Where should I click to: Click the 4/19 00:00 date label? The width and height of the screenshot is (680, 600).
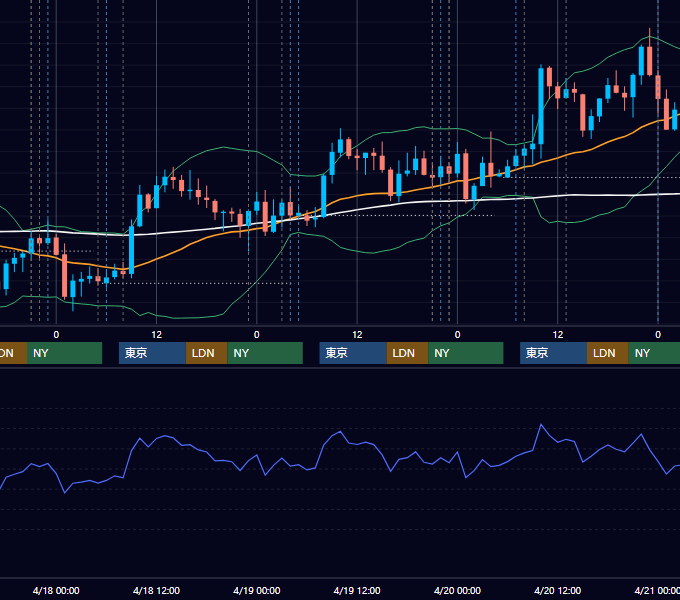tap(257, 590)
